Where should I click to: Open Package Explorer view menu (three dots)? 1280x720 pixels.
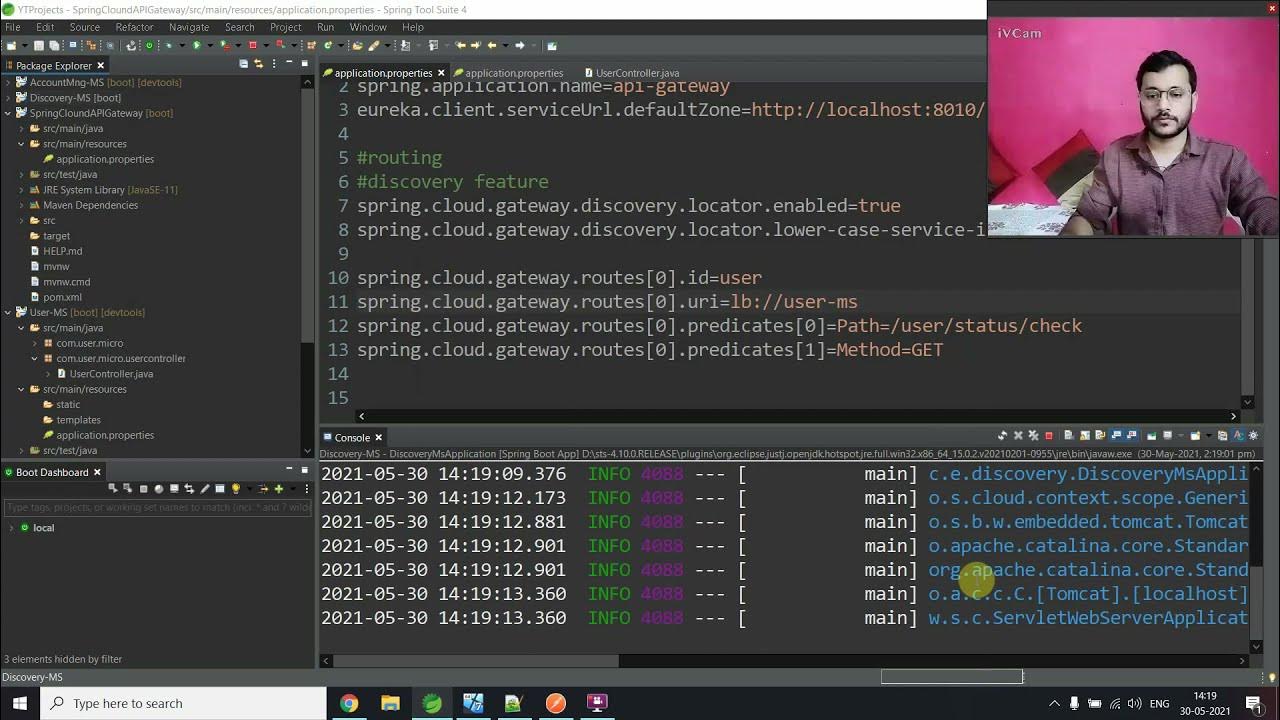click(x=274, y=64)
